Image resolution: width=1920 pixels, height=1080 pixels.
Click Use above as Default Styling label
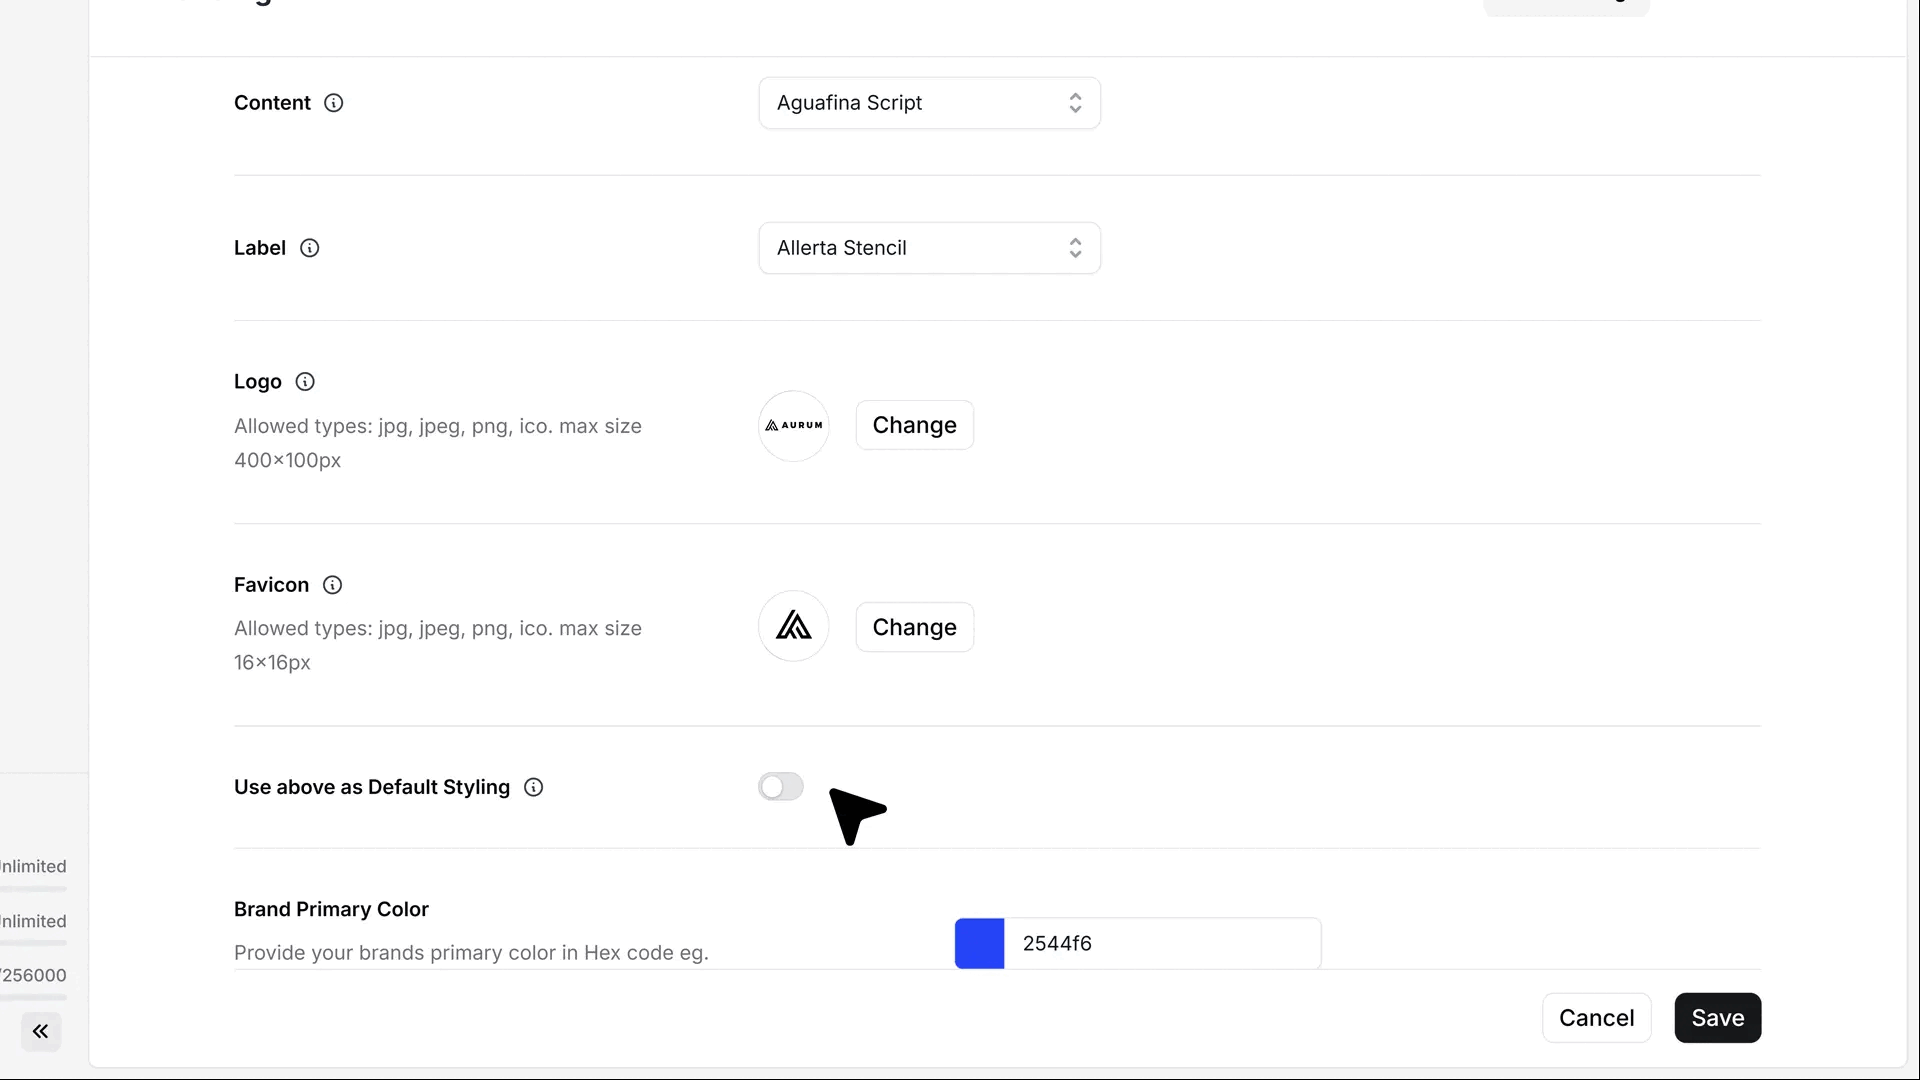click(372, 788)
